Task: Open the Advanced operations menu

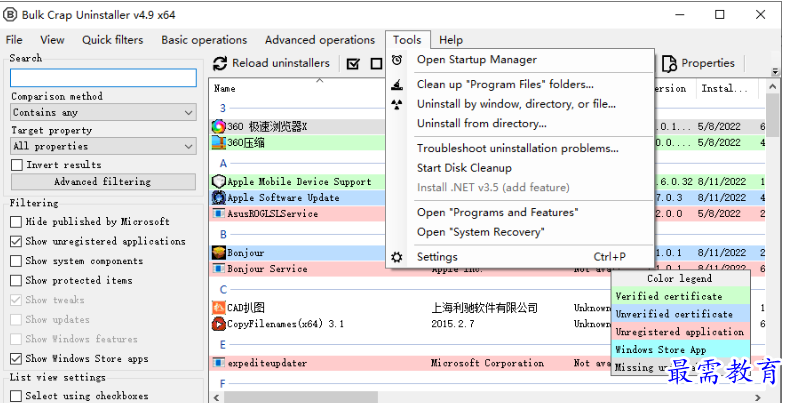Action: click(x=319, y=40)
